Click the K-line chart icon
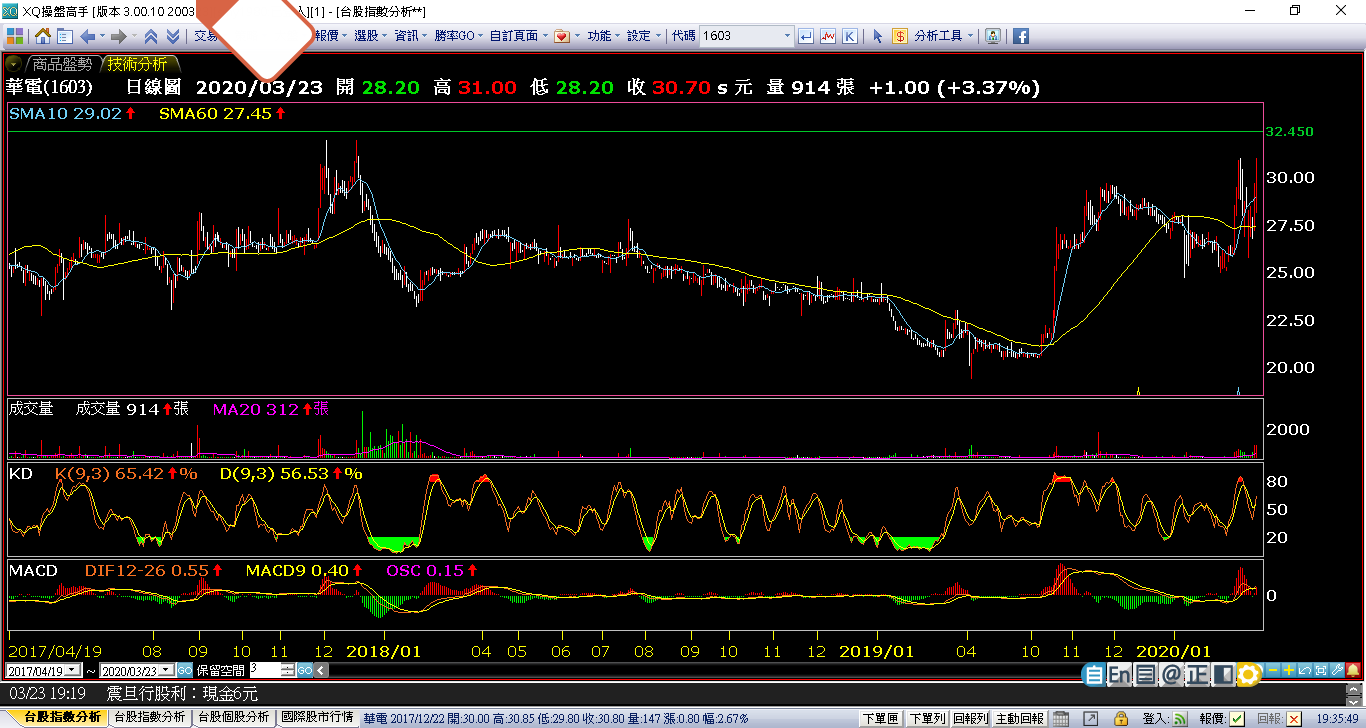The width and height of the screenshot is (1366, 728). click(x=850, y=36)
